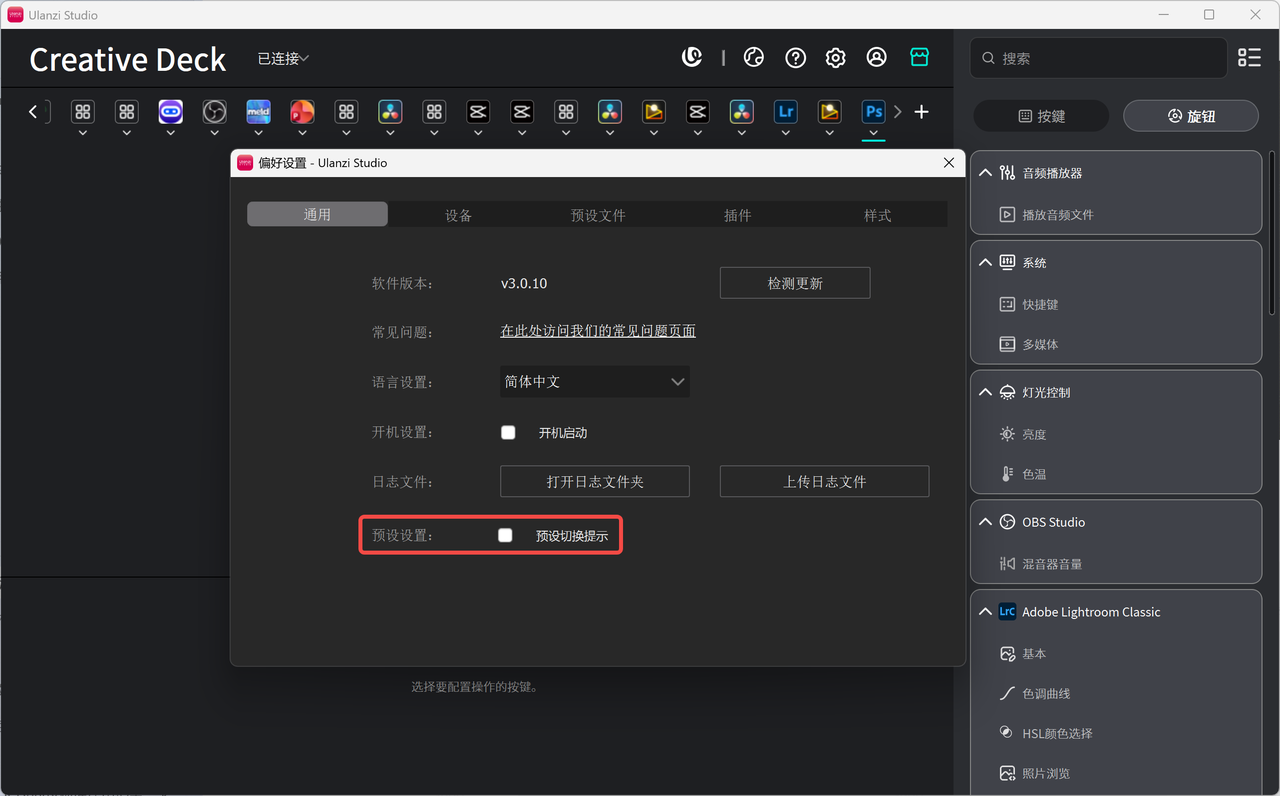Enable the 开机启动 checkbox

click(508, 432)
